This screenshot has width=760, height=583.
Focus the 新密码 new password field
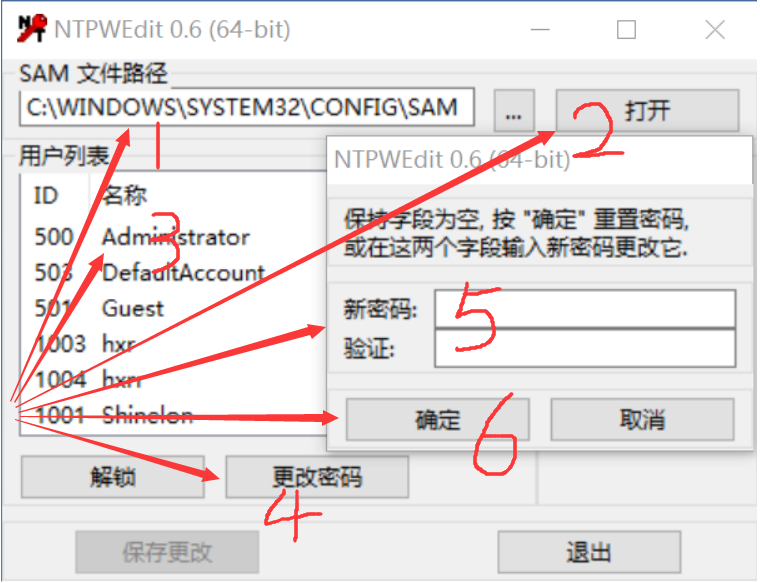[585, 309]
